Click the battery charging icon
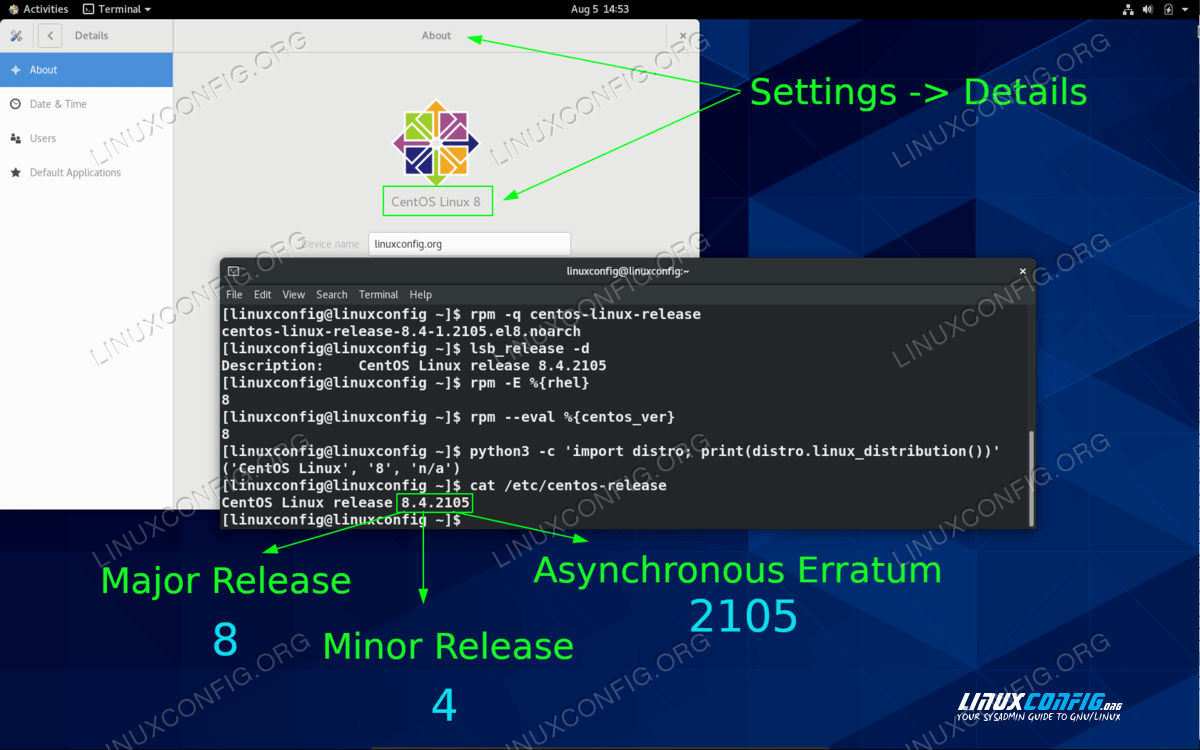 click(1167, 9)
